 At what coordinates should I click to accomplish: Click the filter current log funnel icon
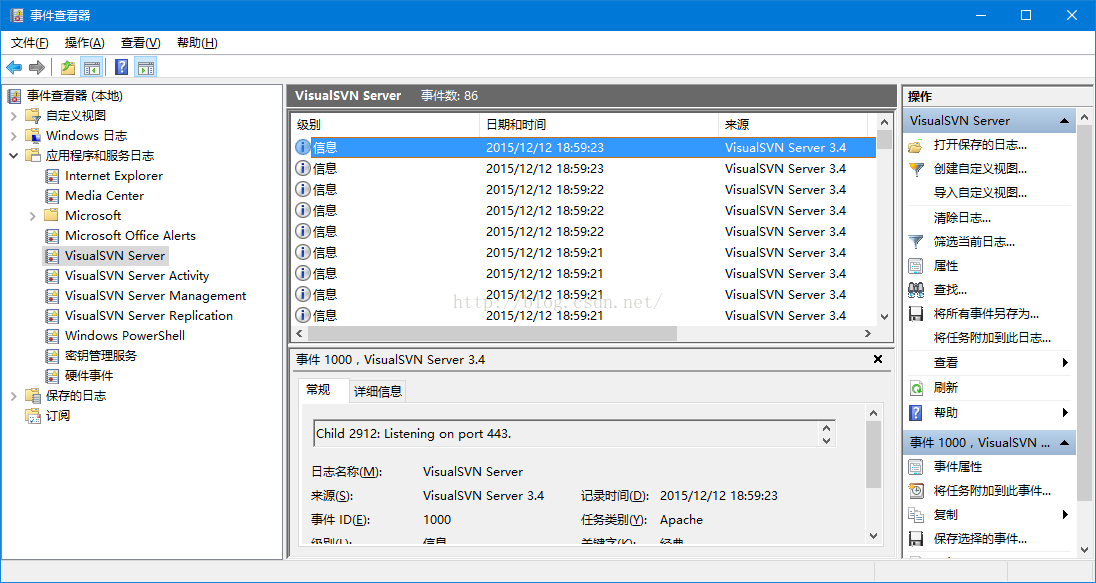(916, 242)
